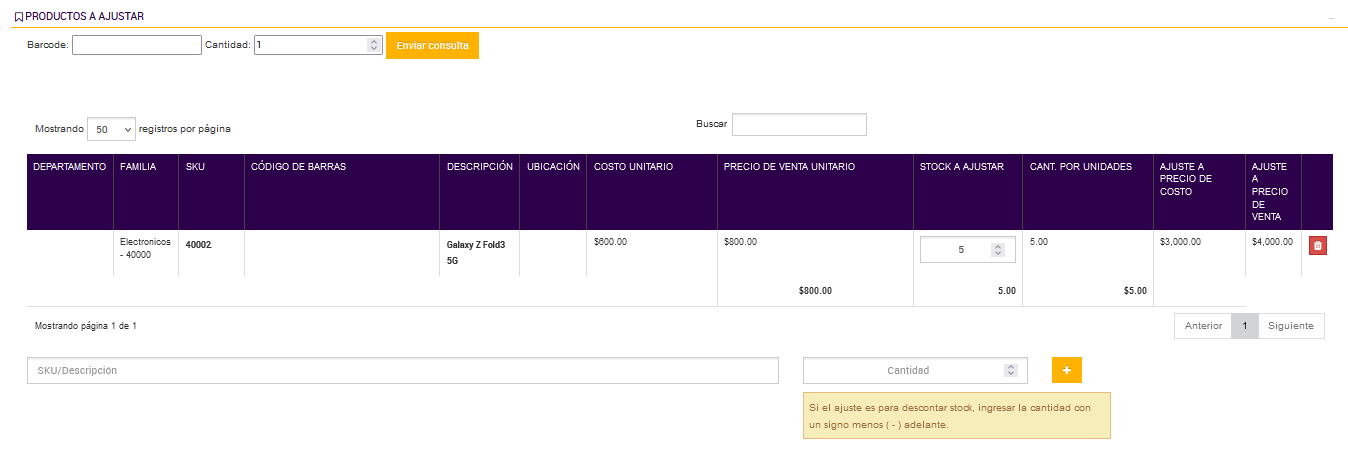The width and height of the screenshot is (1348, 465).
Task: Click the Buscar search box
Action: click(799, 124)
